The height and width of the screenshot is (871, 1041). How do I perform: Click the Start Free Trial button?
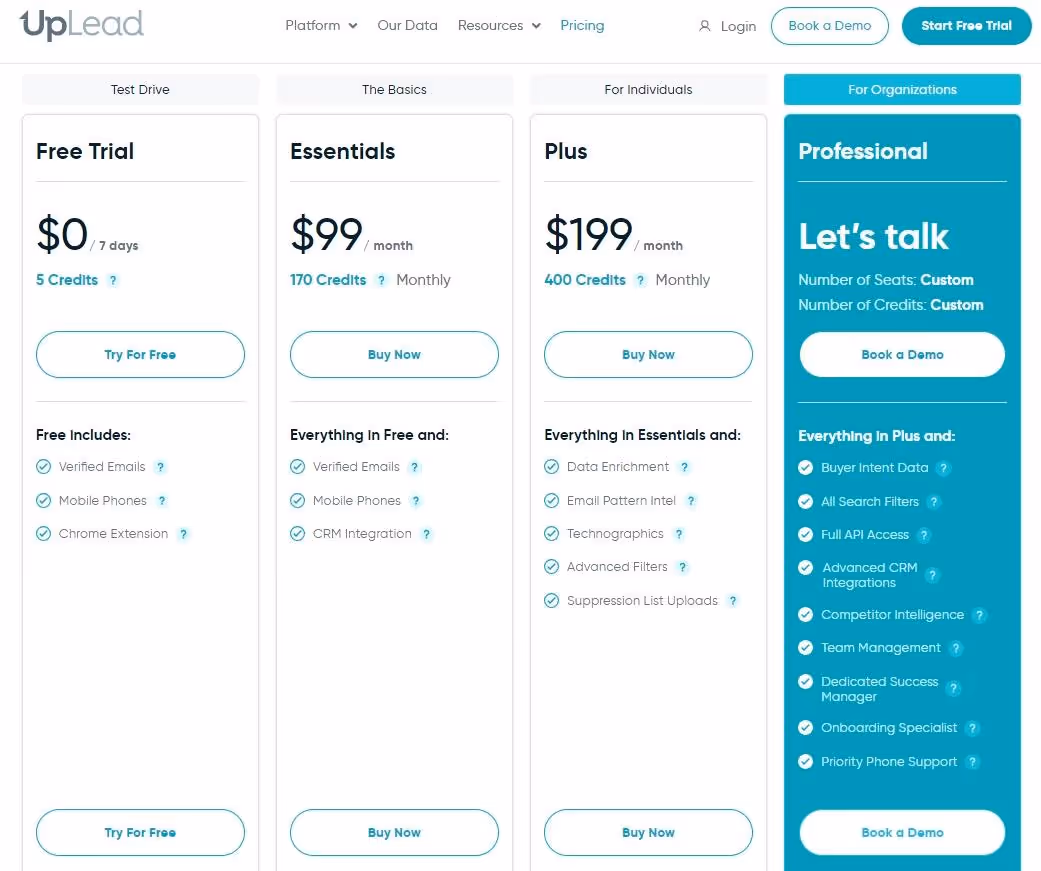[965, 25]
